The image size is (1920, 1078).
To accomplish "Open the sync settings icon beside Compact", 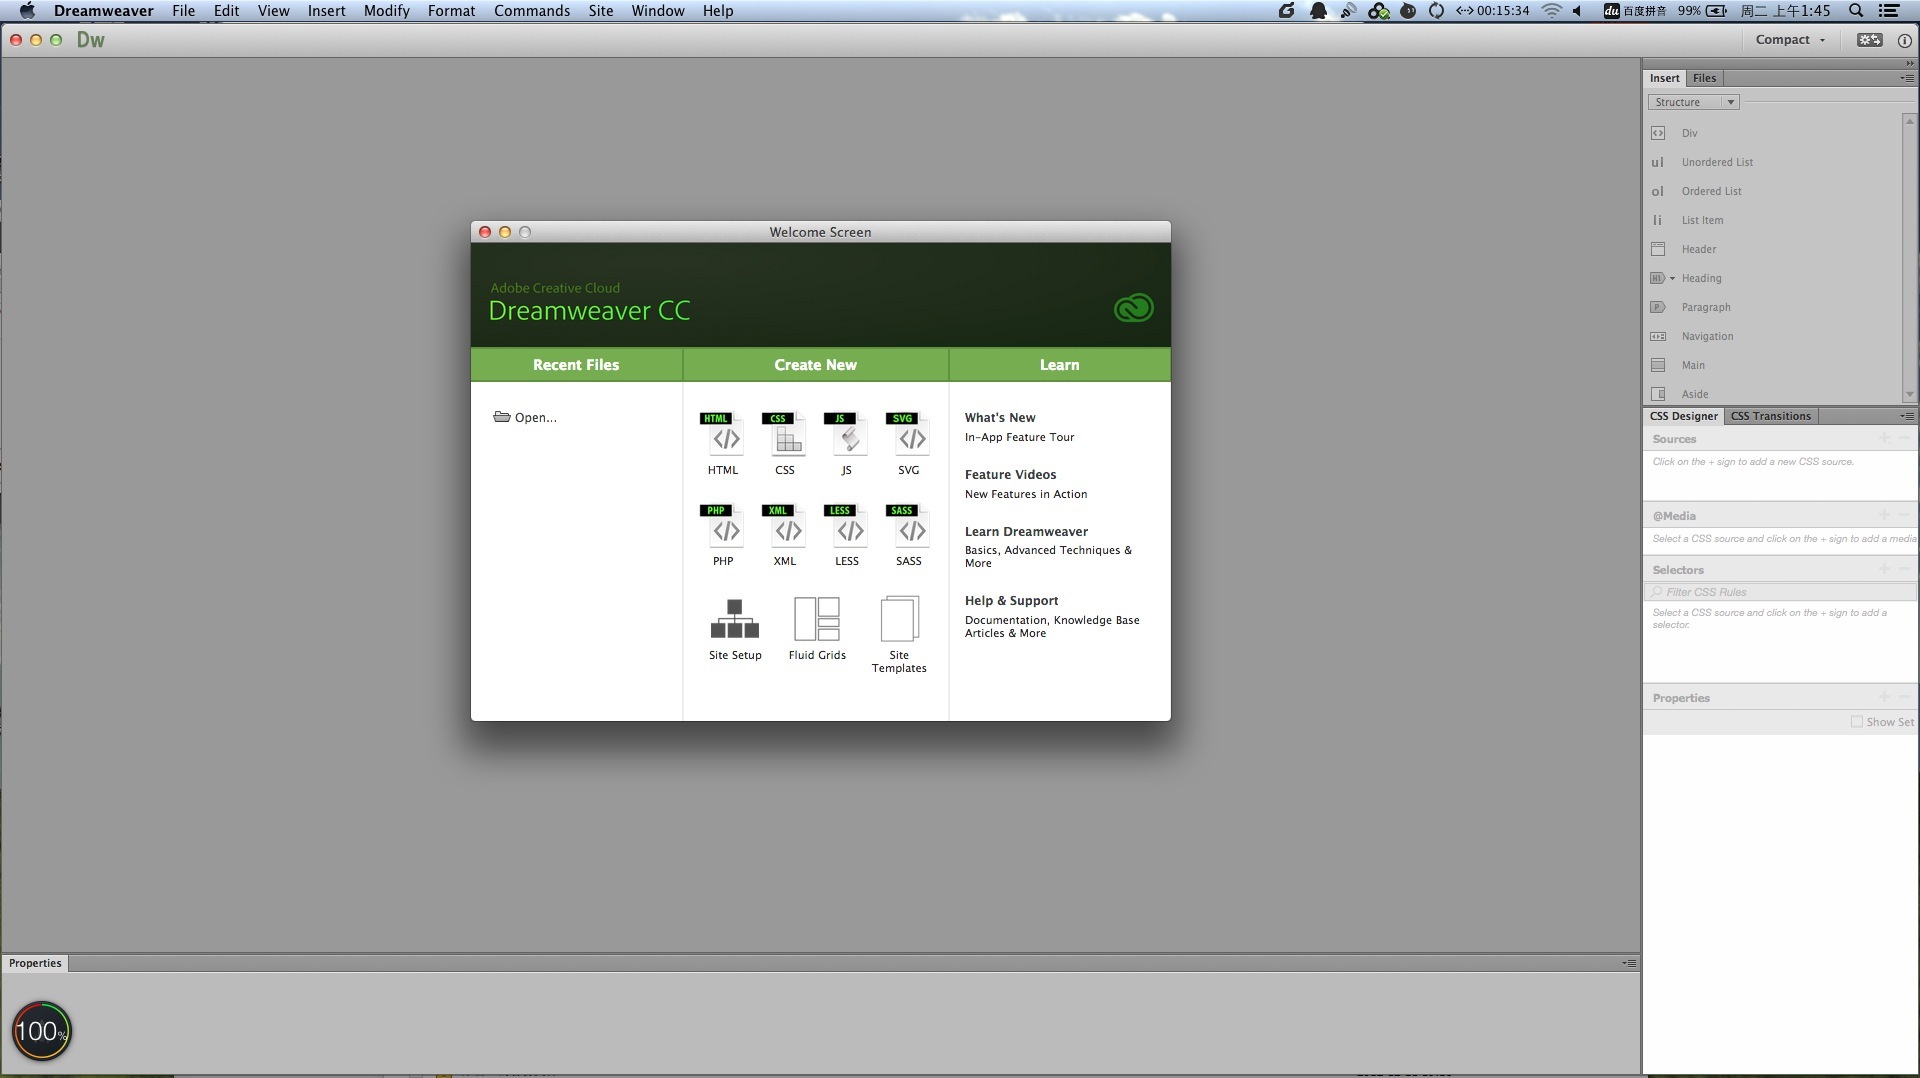I will 1869,40.
